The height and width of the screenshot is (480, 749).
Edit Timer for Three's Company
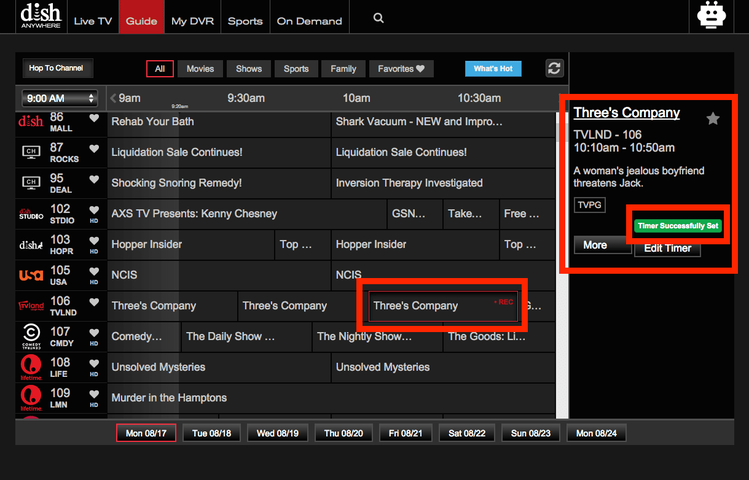pos(667,248)
